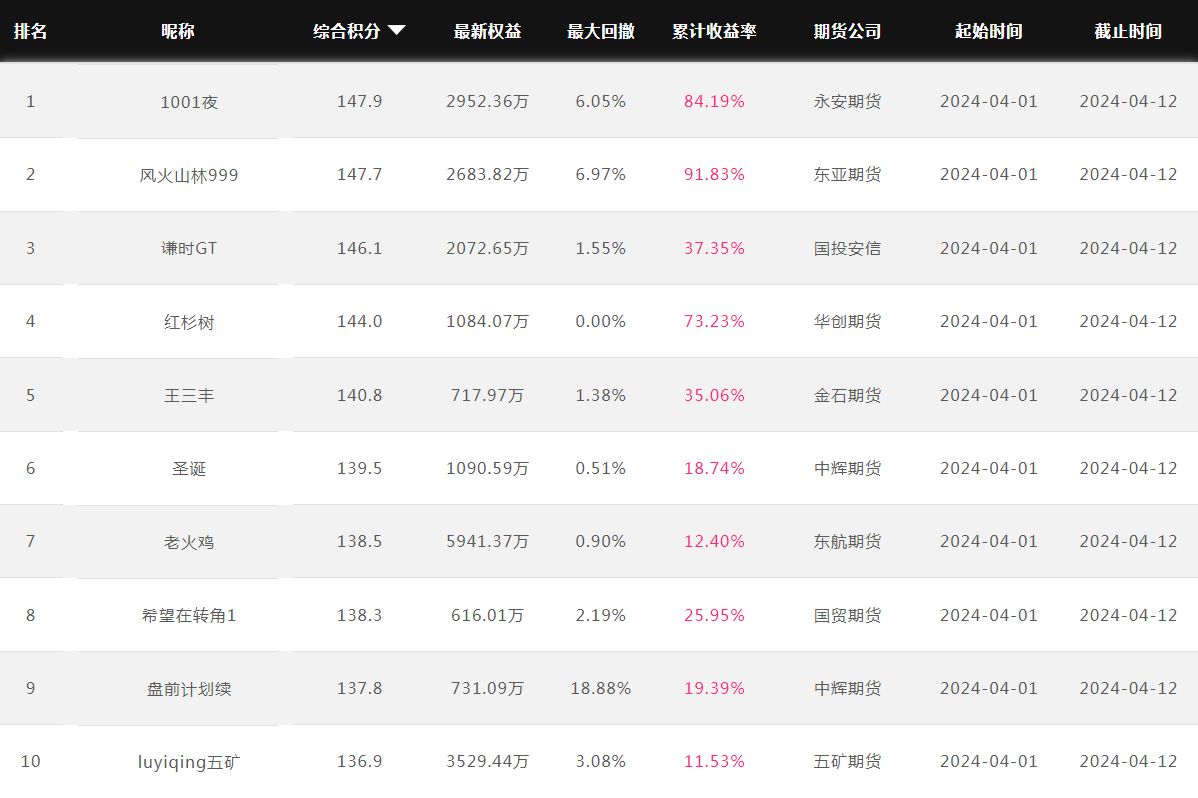
Task: Open the nickname 谦时GT
Action: (189, 248)
